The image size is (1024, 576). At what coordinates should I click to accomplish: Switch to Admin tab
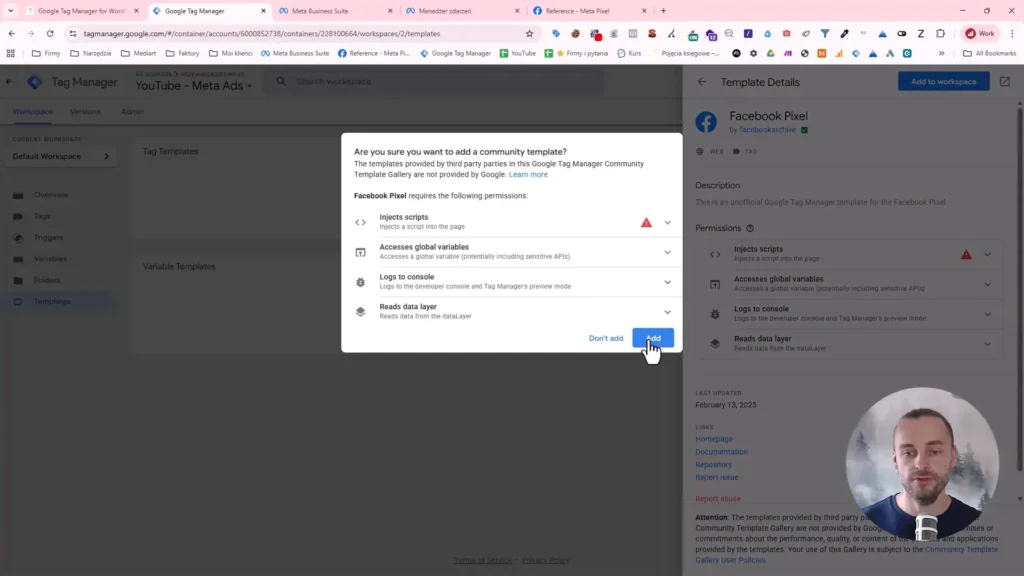(x=132, y=112)
